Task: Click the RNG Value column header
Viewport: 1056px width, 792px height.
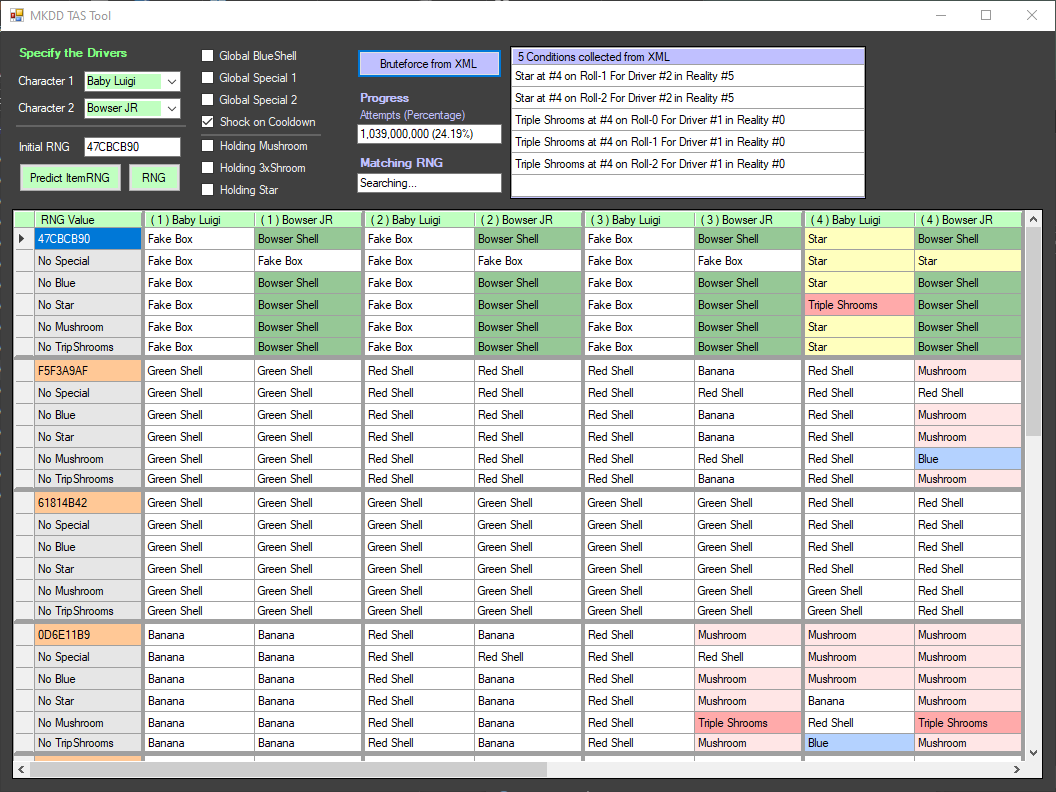Action: (x=88, y=219)
